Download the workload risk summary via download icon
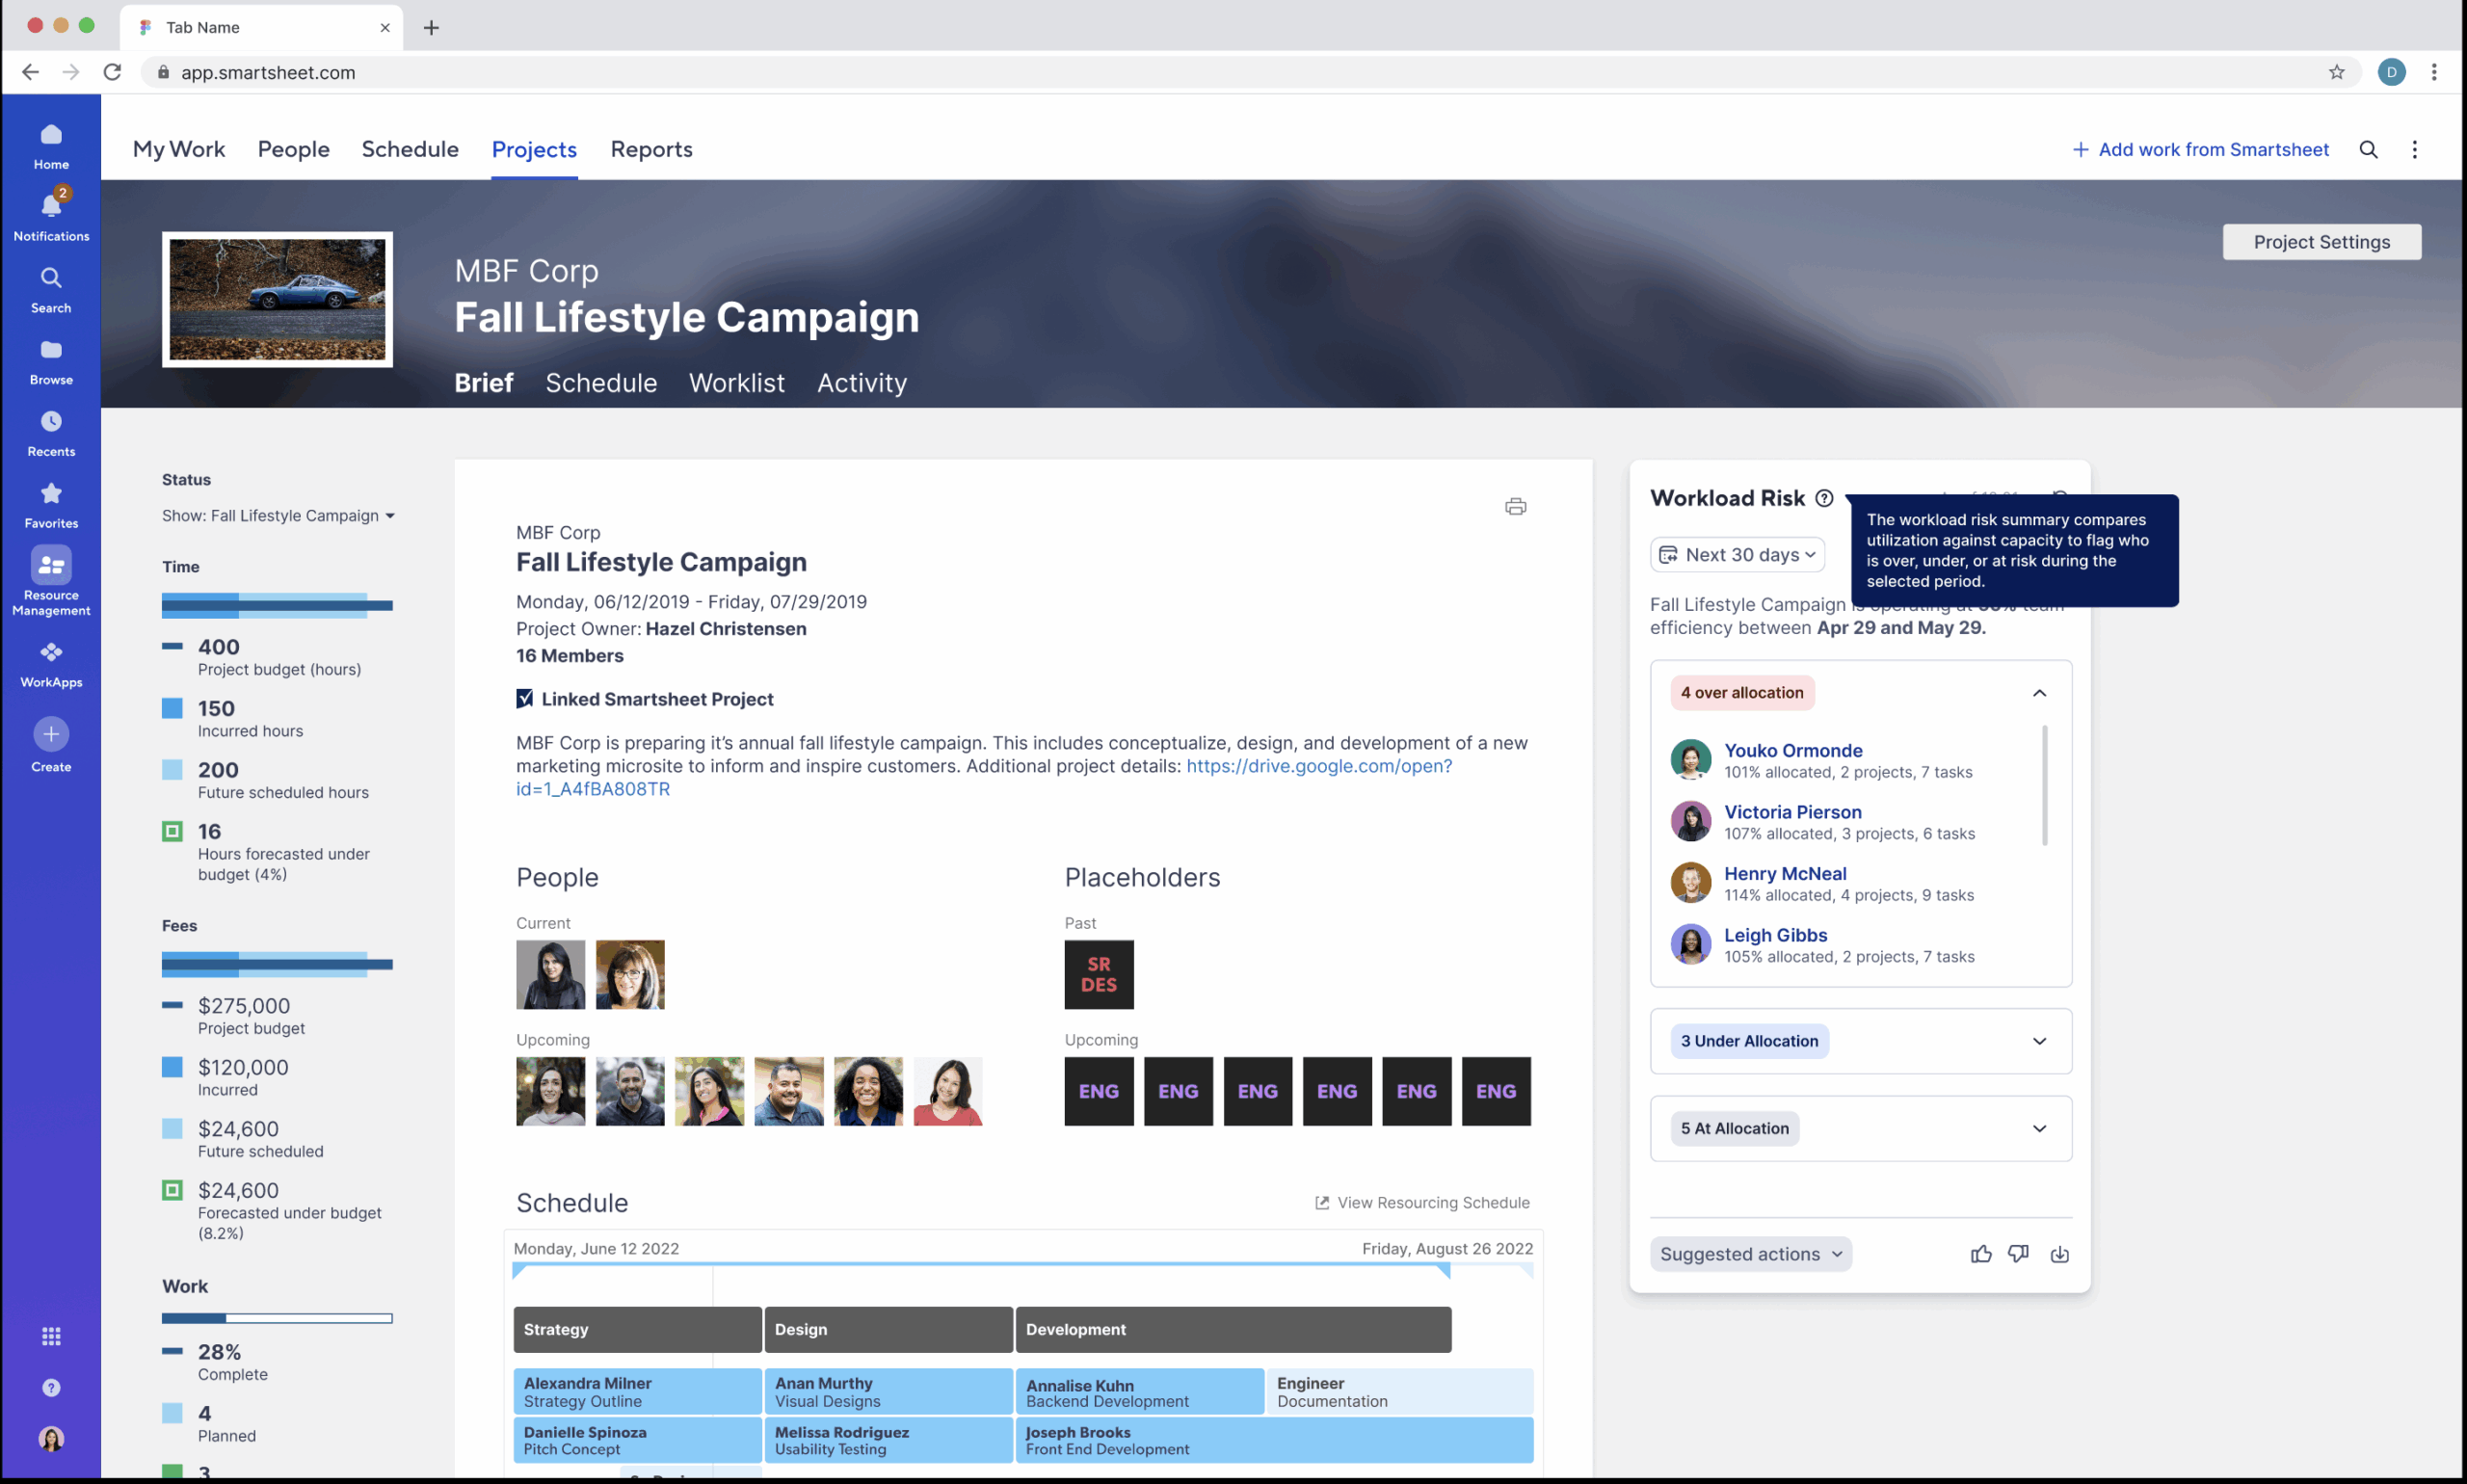 click(2060, 1253)
